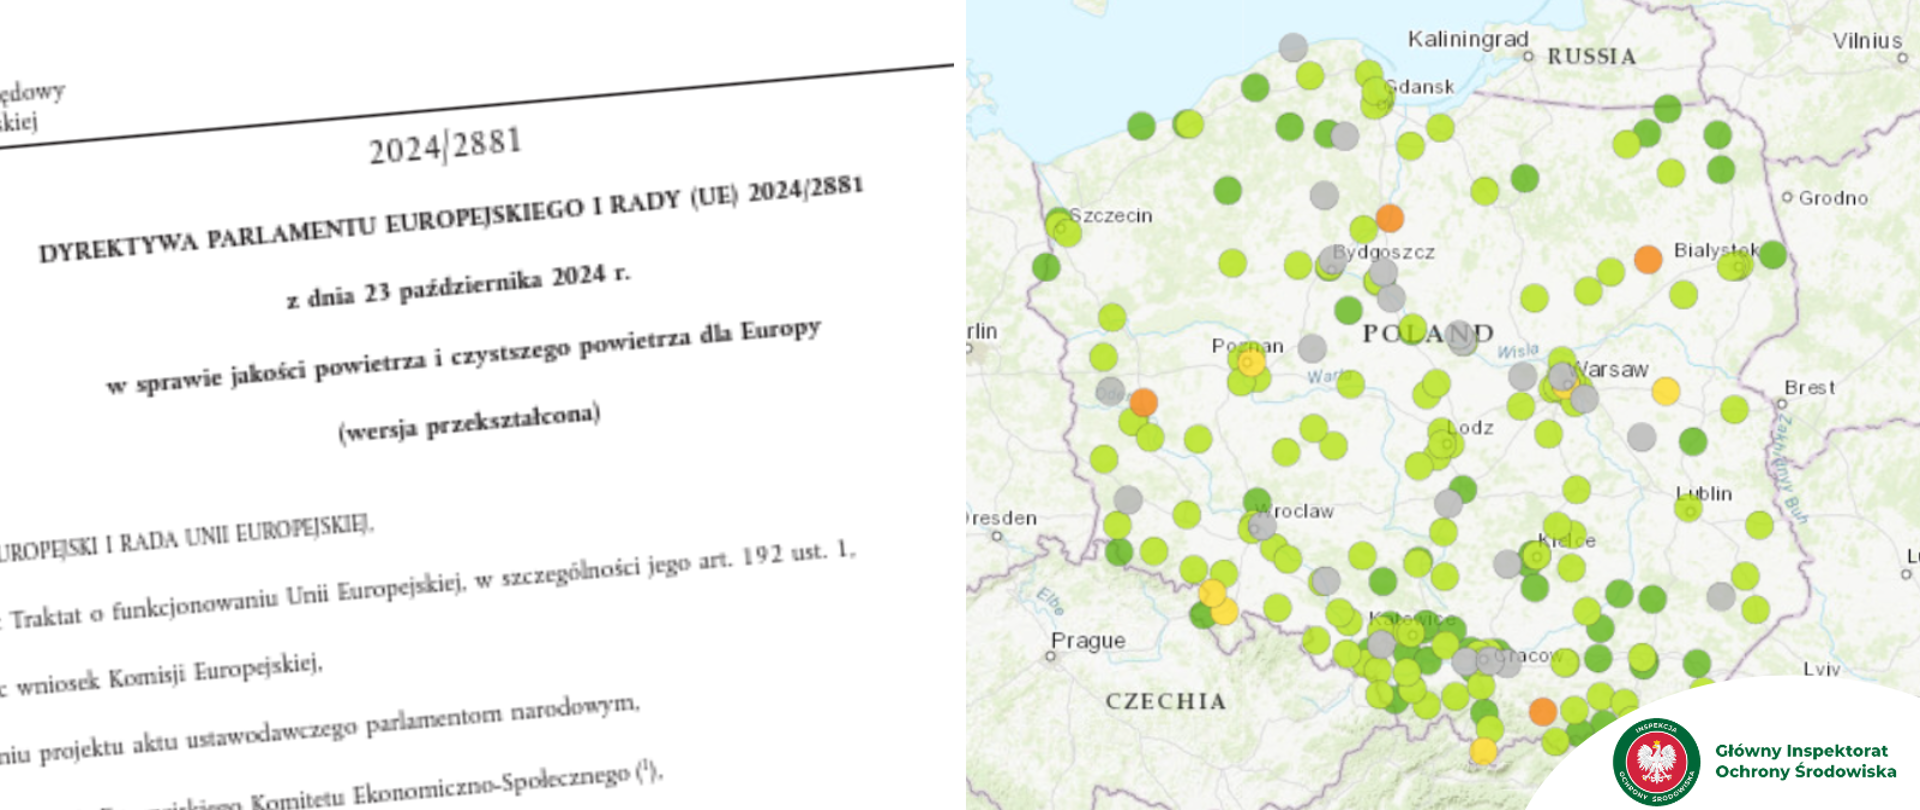The width and height of the screenshot is (1920, 810).
Task: Click the yellow marker at Poznan
Action: click(1251, 361)
